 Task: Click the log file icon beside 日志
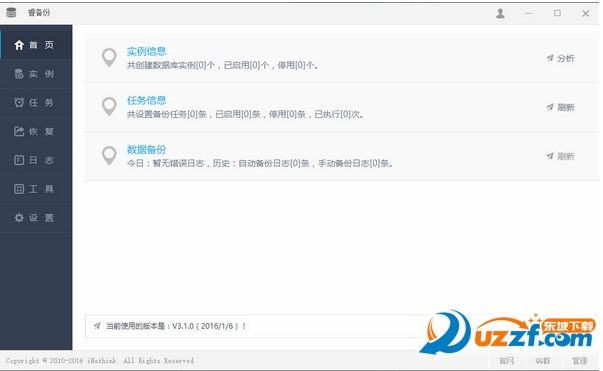tap(19, 160)
